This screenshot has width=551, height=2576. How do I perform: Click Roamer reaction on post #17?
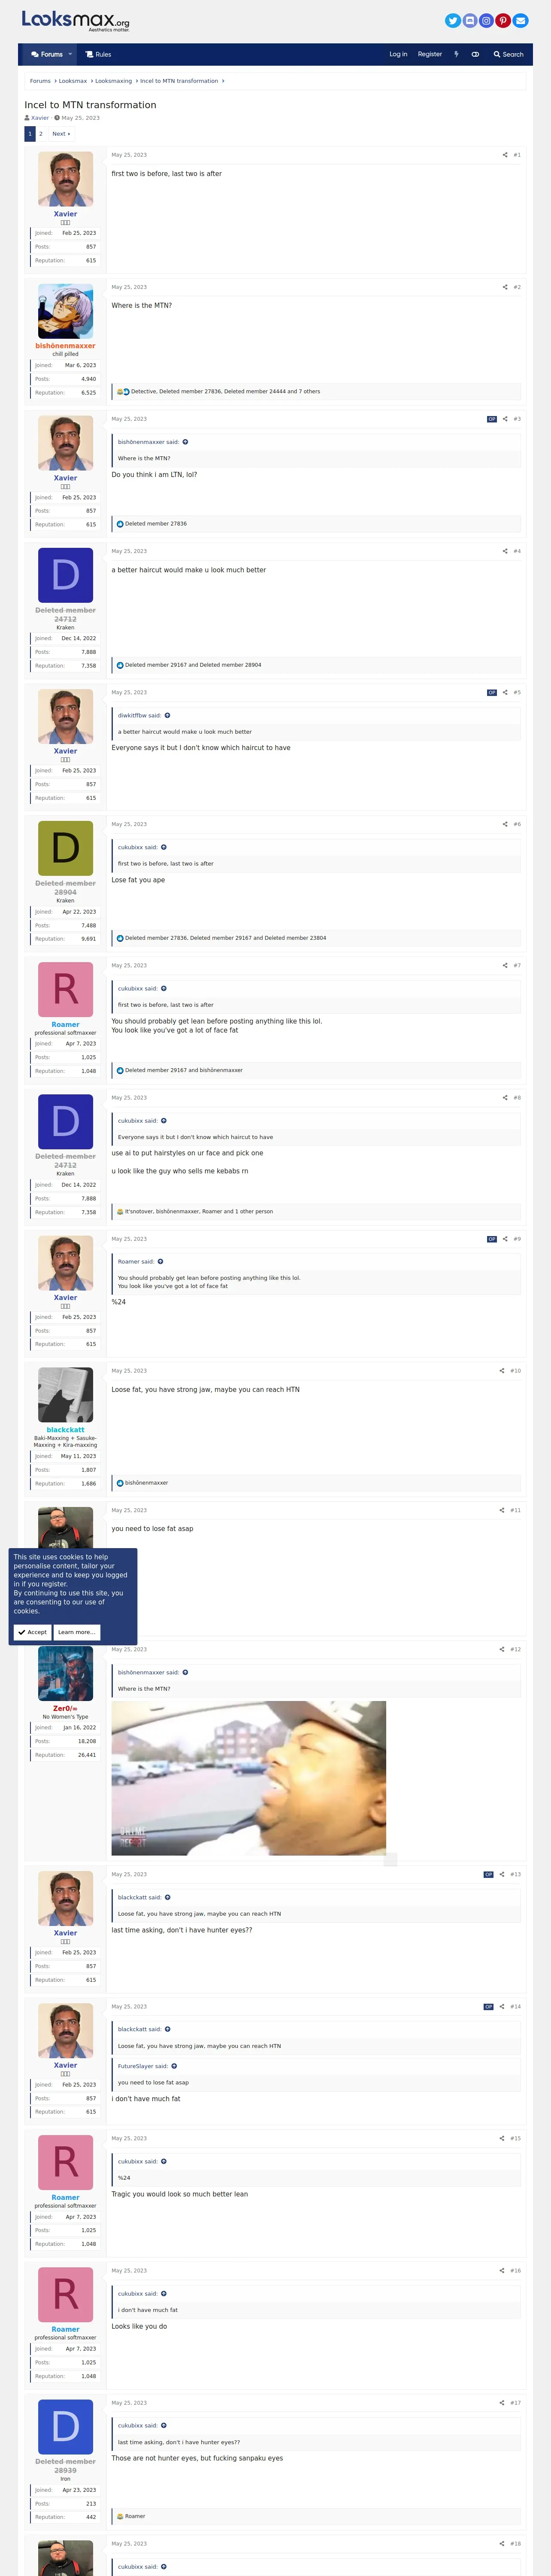coord(135,2516)
